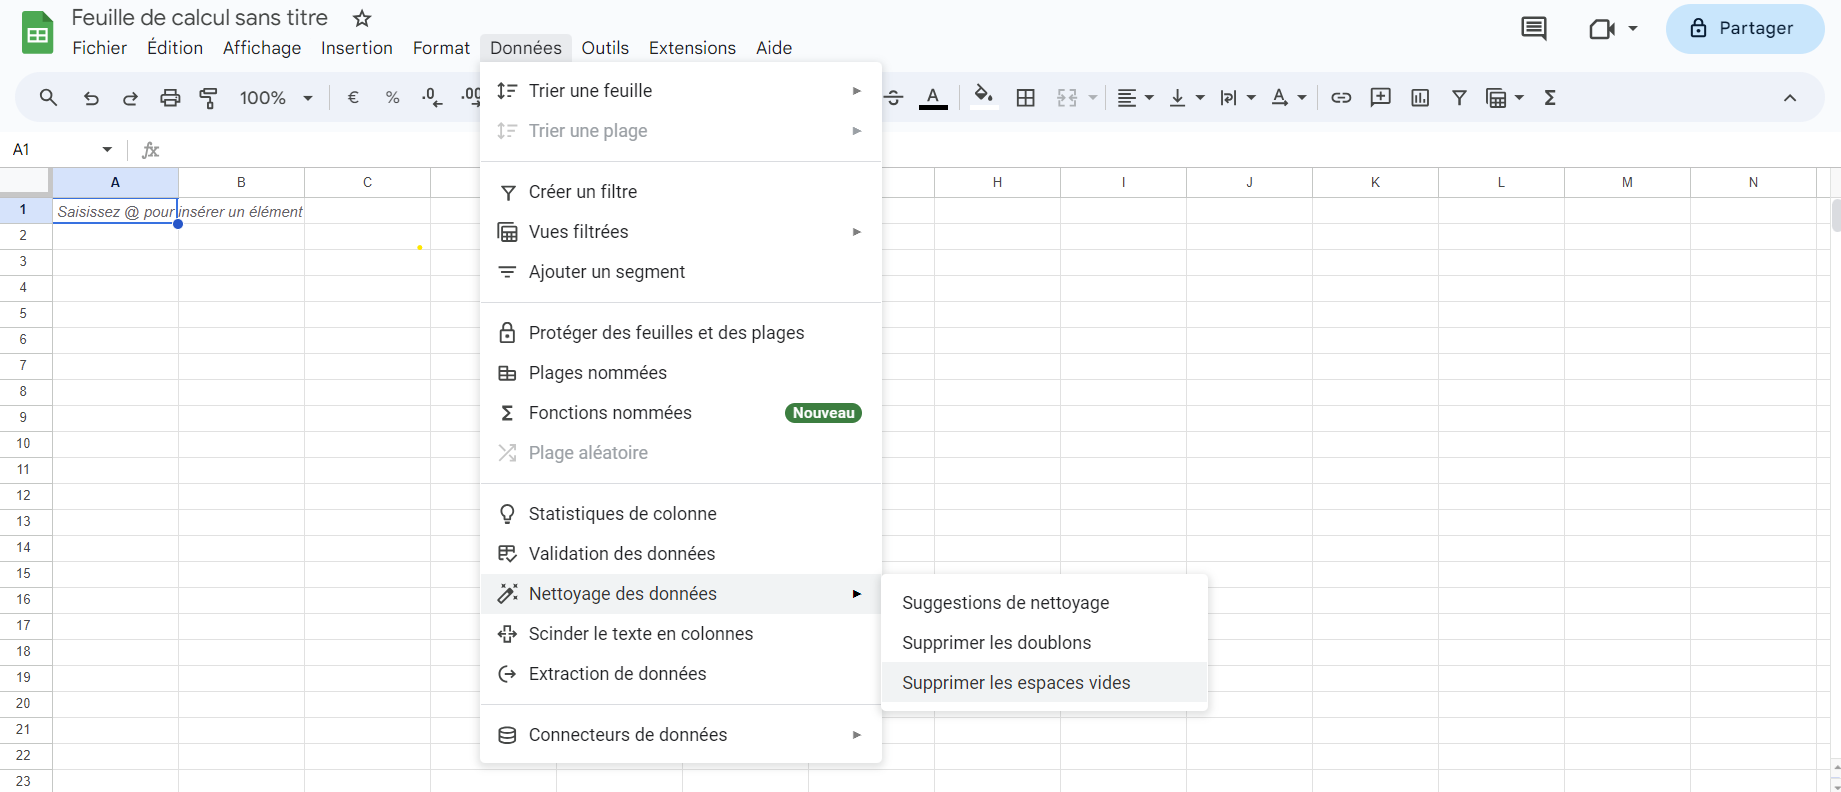Start a video meeting call
This screenshot has width=1841, height=792.
[1602, 28]
